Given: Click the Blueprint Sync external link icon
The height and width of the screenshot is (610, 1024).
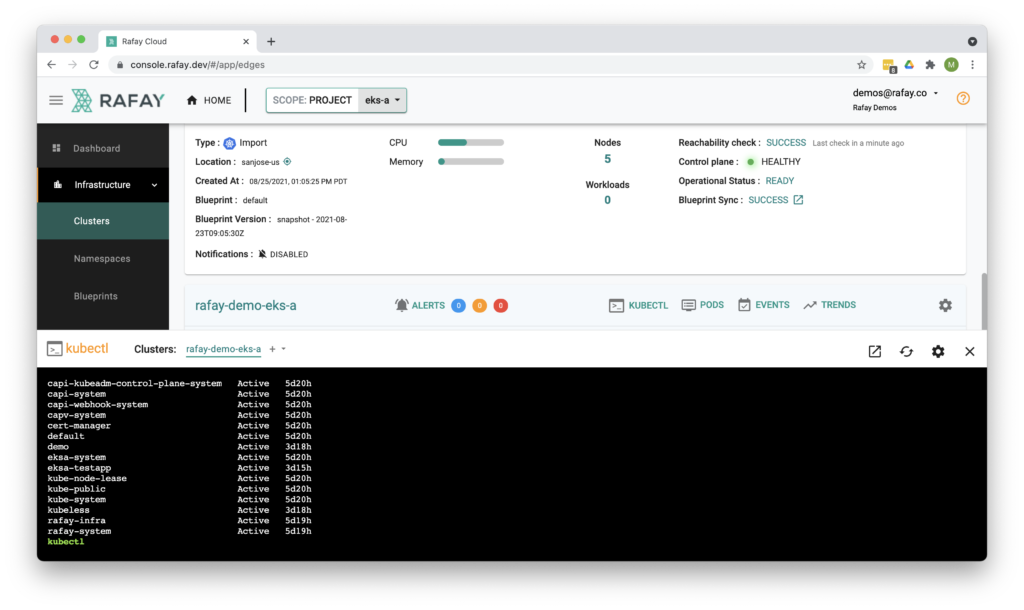Looking at the screenshot, I should 798,200.
